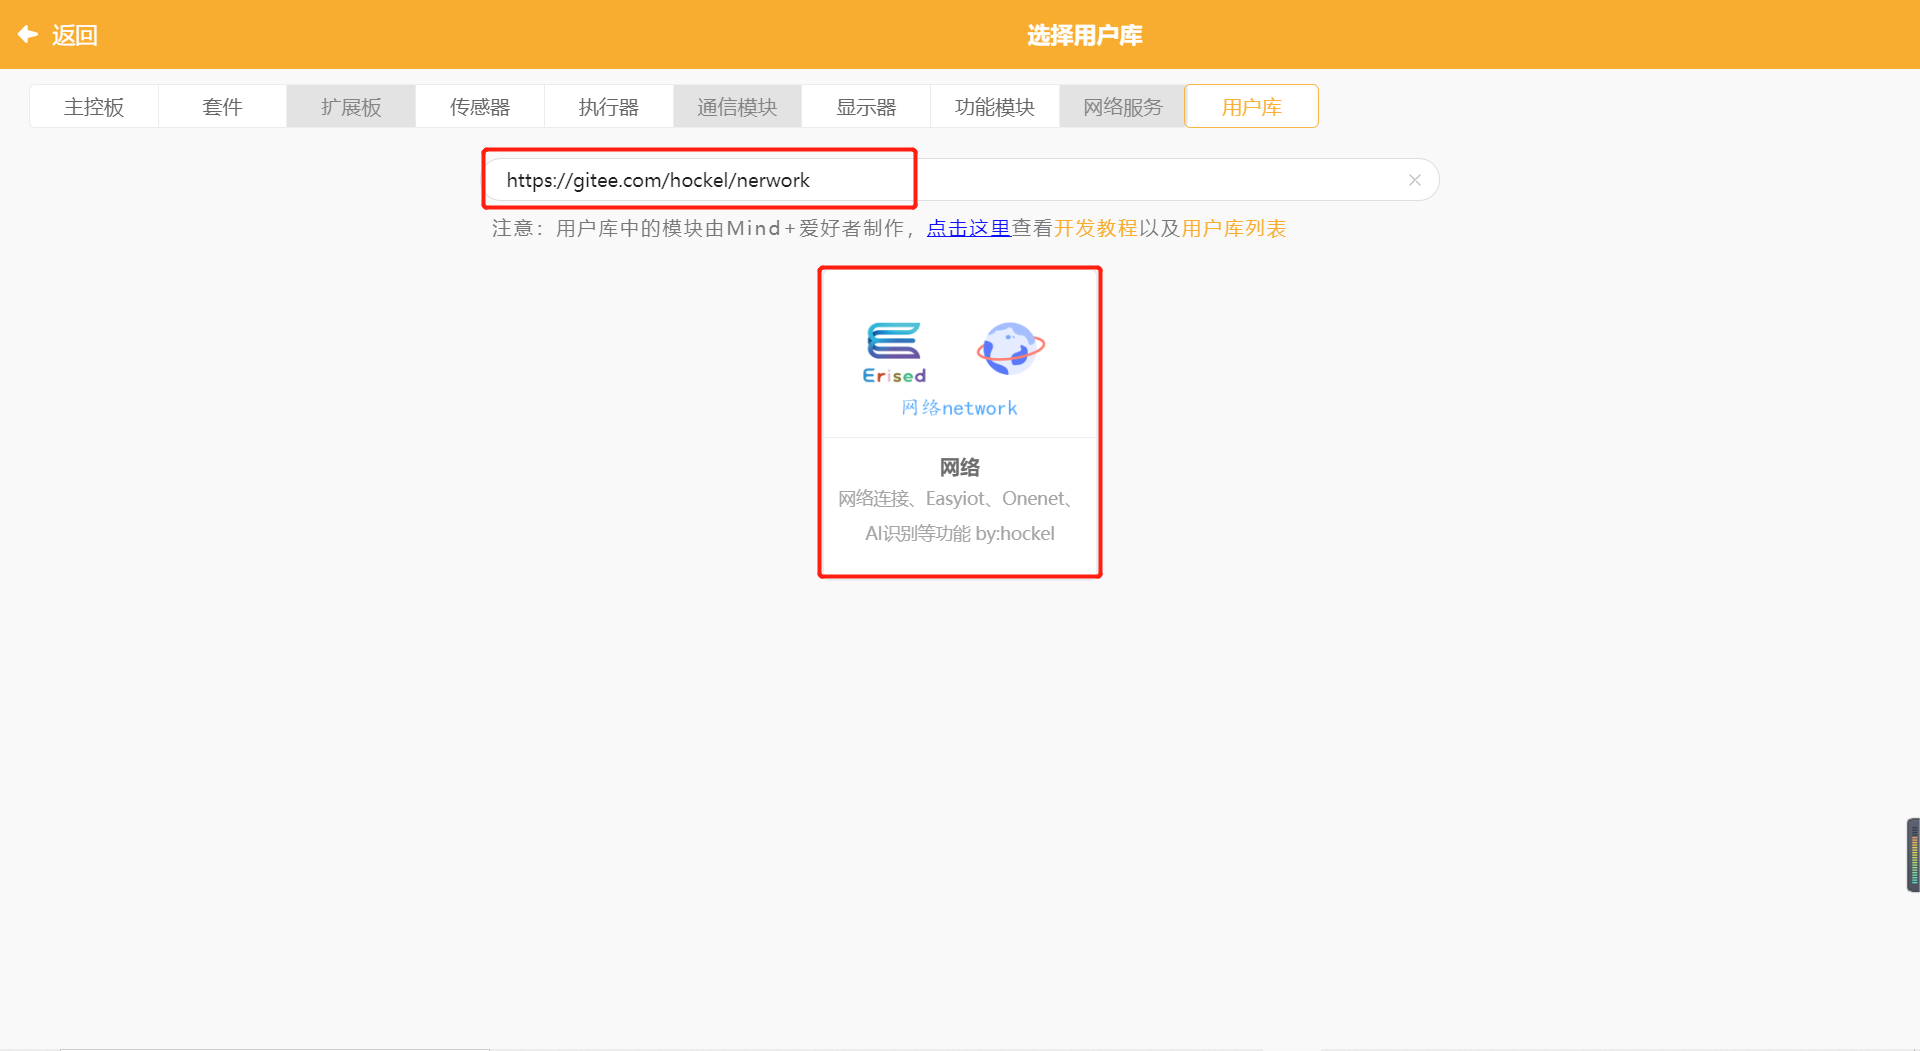Clear the search box with the X icon

click(1414, 180)
